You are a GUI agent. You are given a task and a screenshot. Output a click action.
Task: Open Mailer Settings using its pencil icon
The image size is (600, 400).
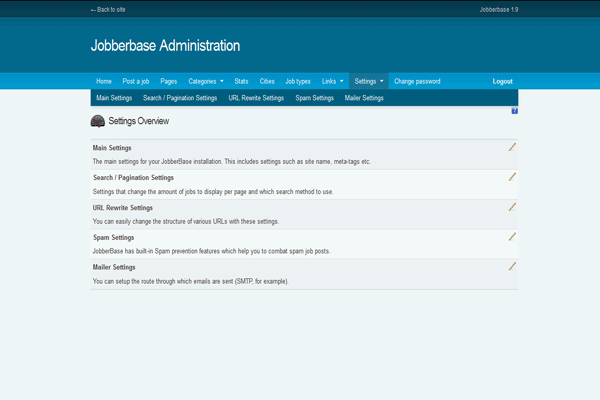click(512, 267)
